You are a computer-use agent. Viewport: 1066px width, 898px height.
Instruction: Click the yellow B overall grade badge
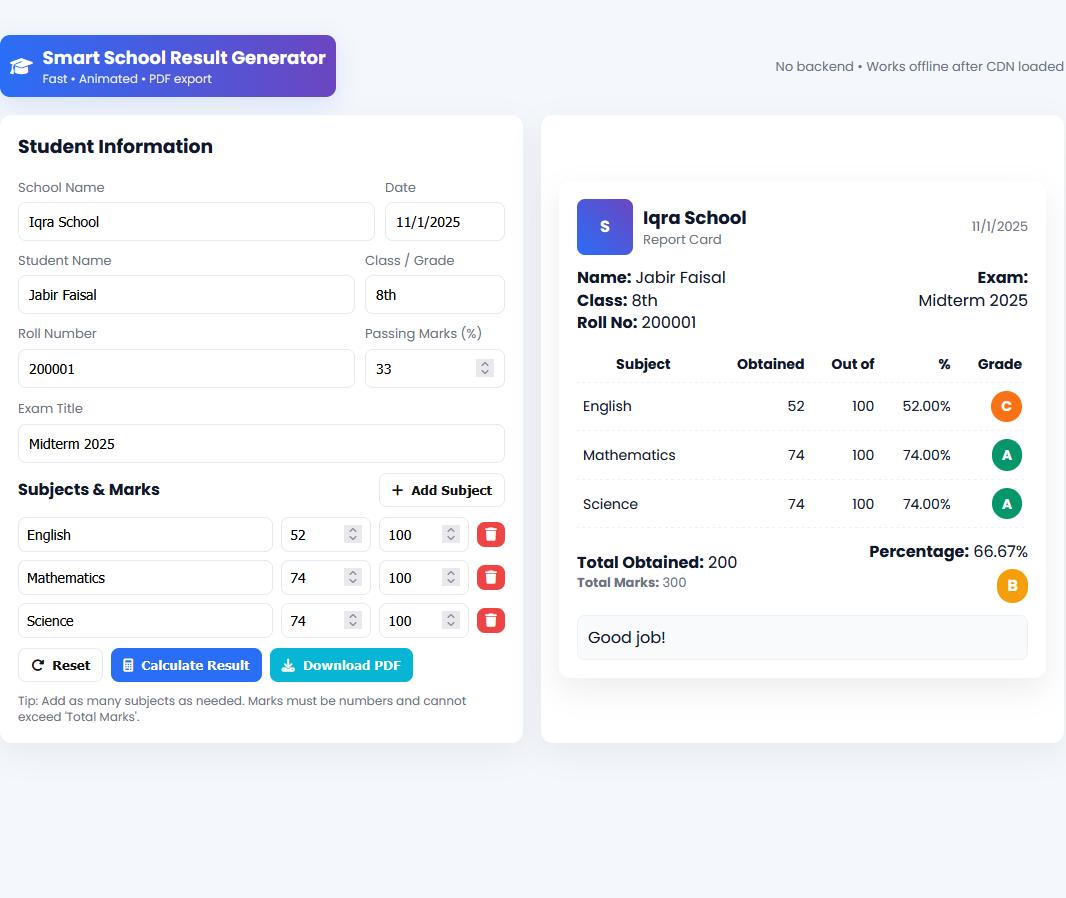(x=1011, y=586)
